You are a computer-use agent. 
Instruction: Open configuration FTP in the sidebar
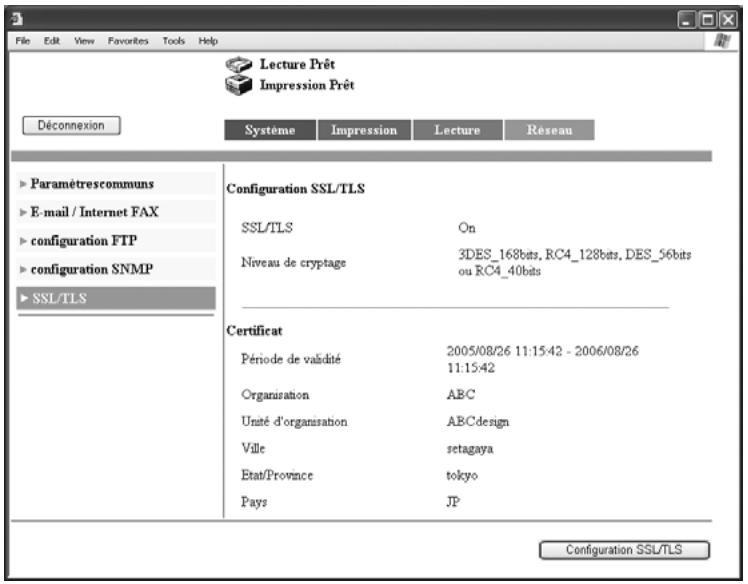click(x=116, y=240)
